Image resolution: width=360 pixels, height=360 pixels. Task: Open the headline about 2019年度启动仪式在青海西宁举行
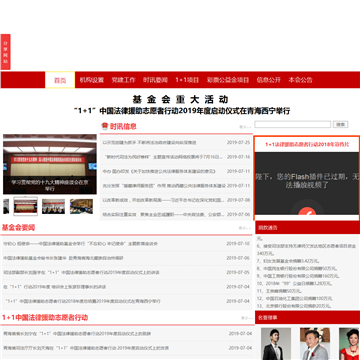(182, 111)
